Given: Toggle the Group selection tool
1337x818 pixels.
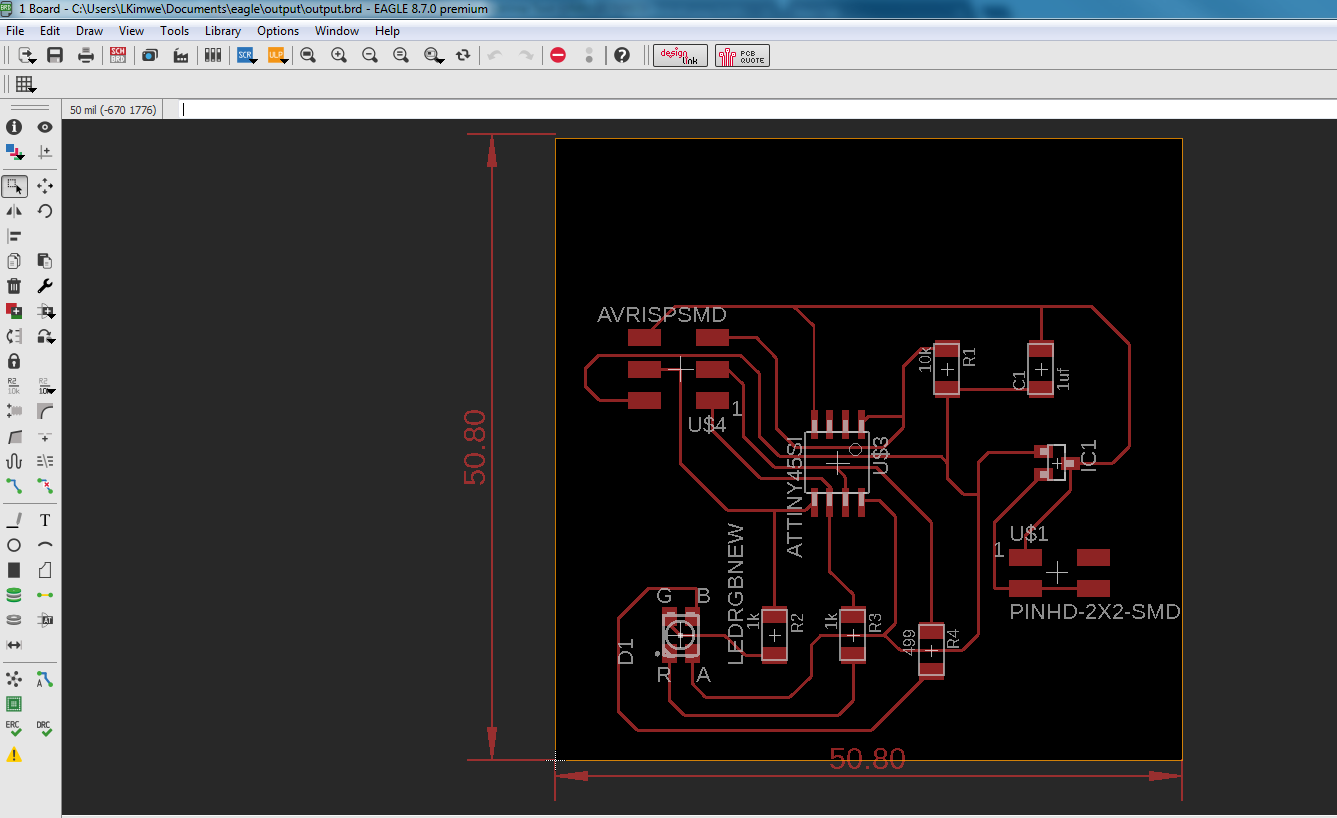Looking at the screenshot, I should point(14,186).
